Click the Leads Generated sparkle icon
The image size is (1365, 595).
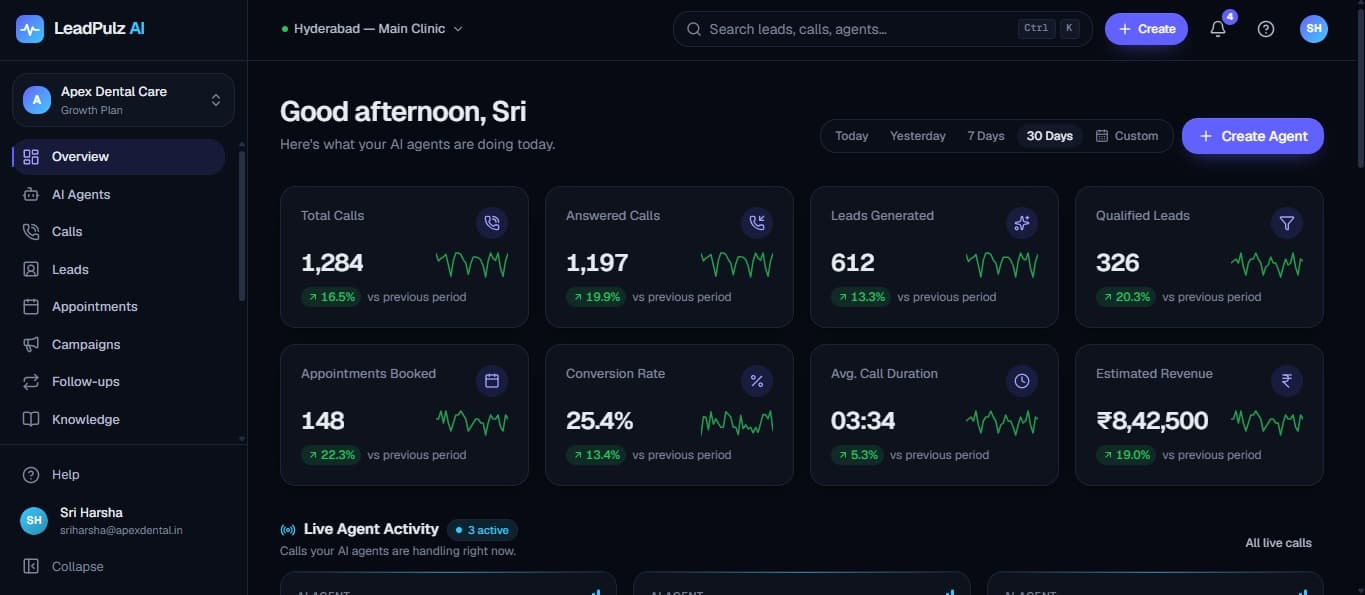point(1022,223)
